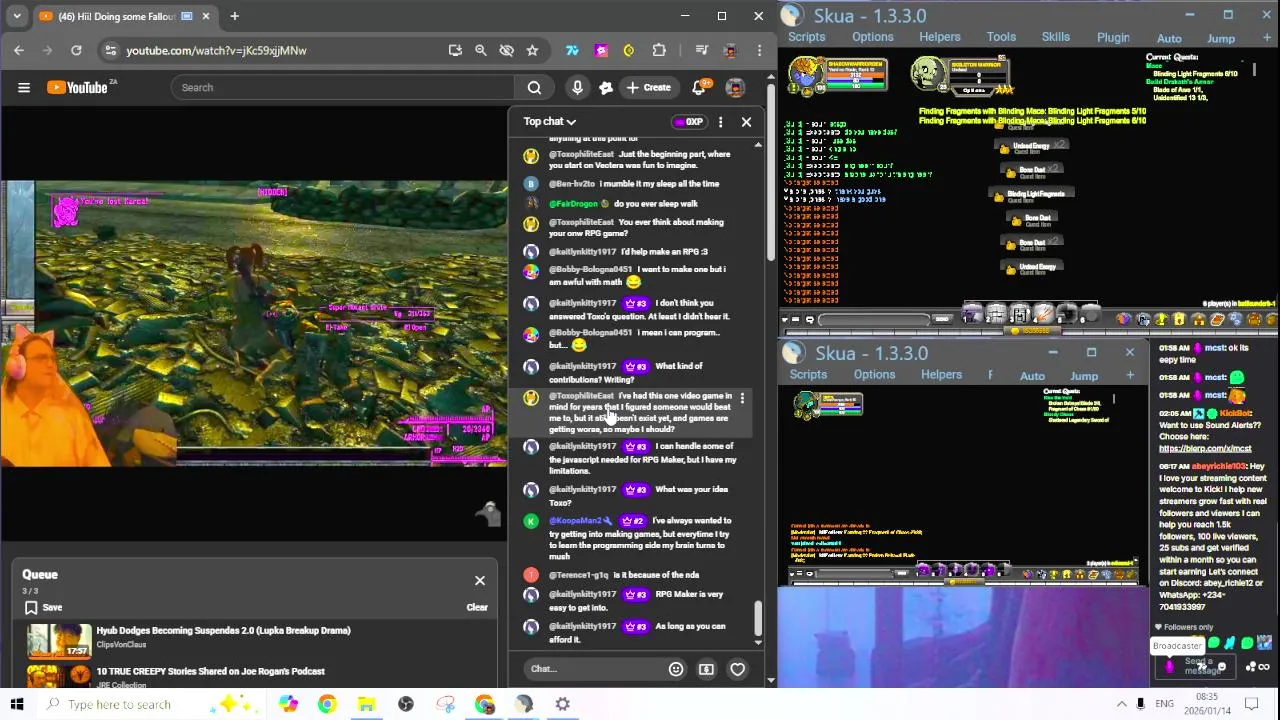Open live chat three-dot options
1280x720 pixels.
pyautogui.click(x=720, y=122)
